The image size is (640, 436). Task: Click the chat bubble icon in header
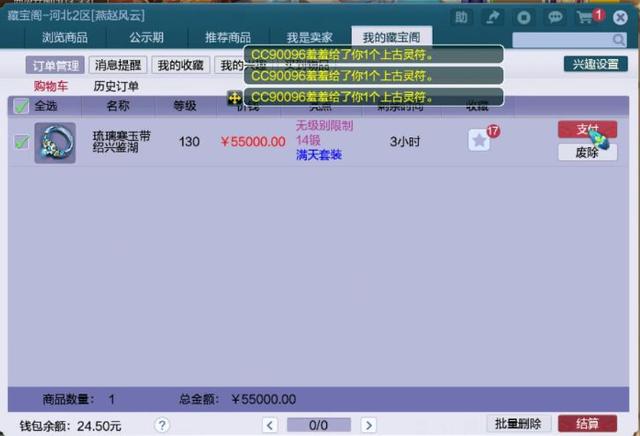click(x=555, y=18)
